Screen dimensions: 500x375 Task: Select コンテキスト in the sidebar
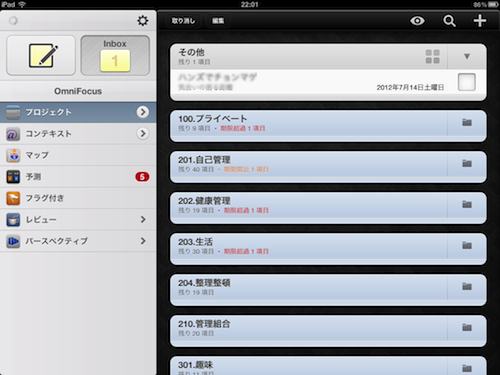pos(78,134)
